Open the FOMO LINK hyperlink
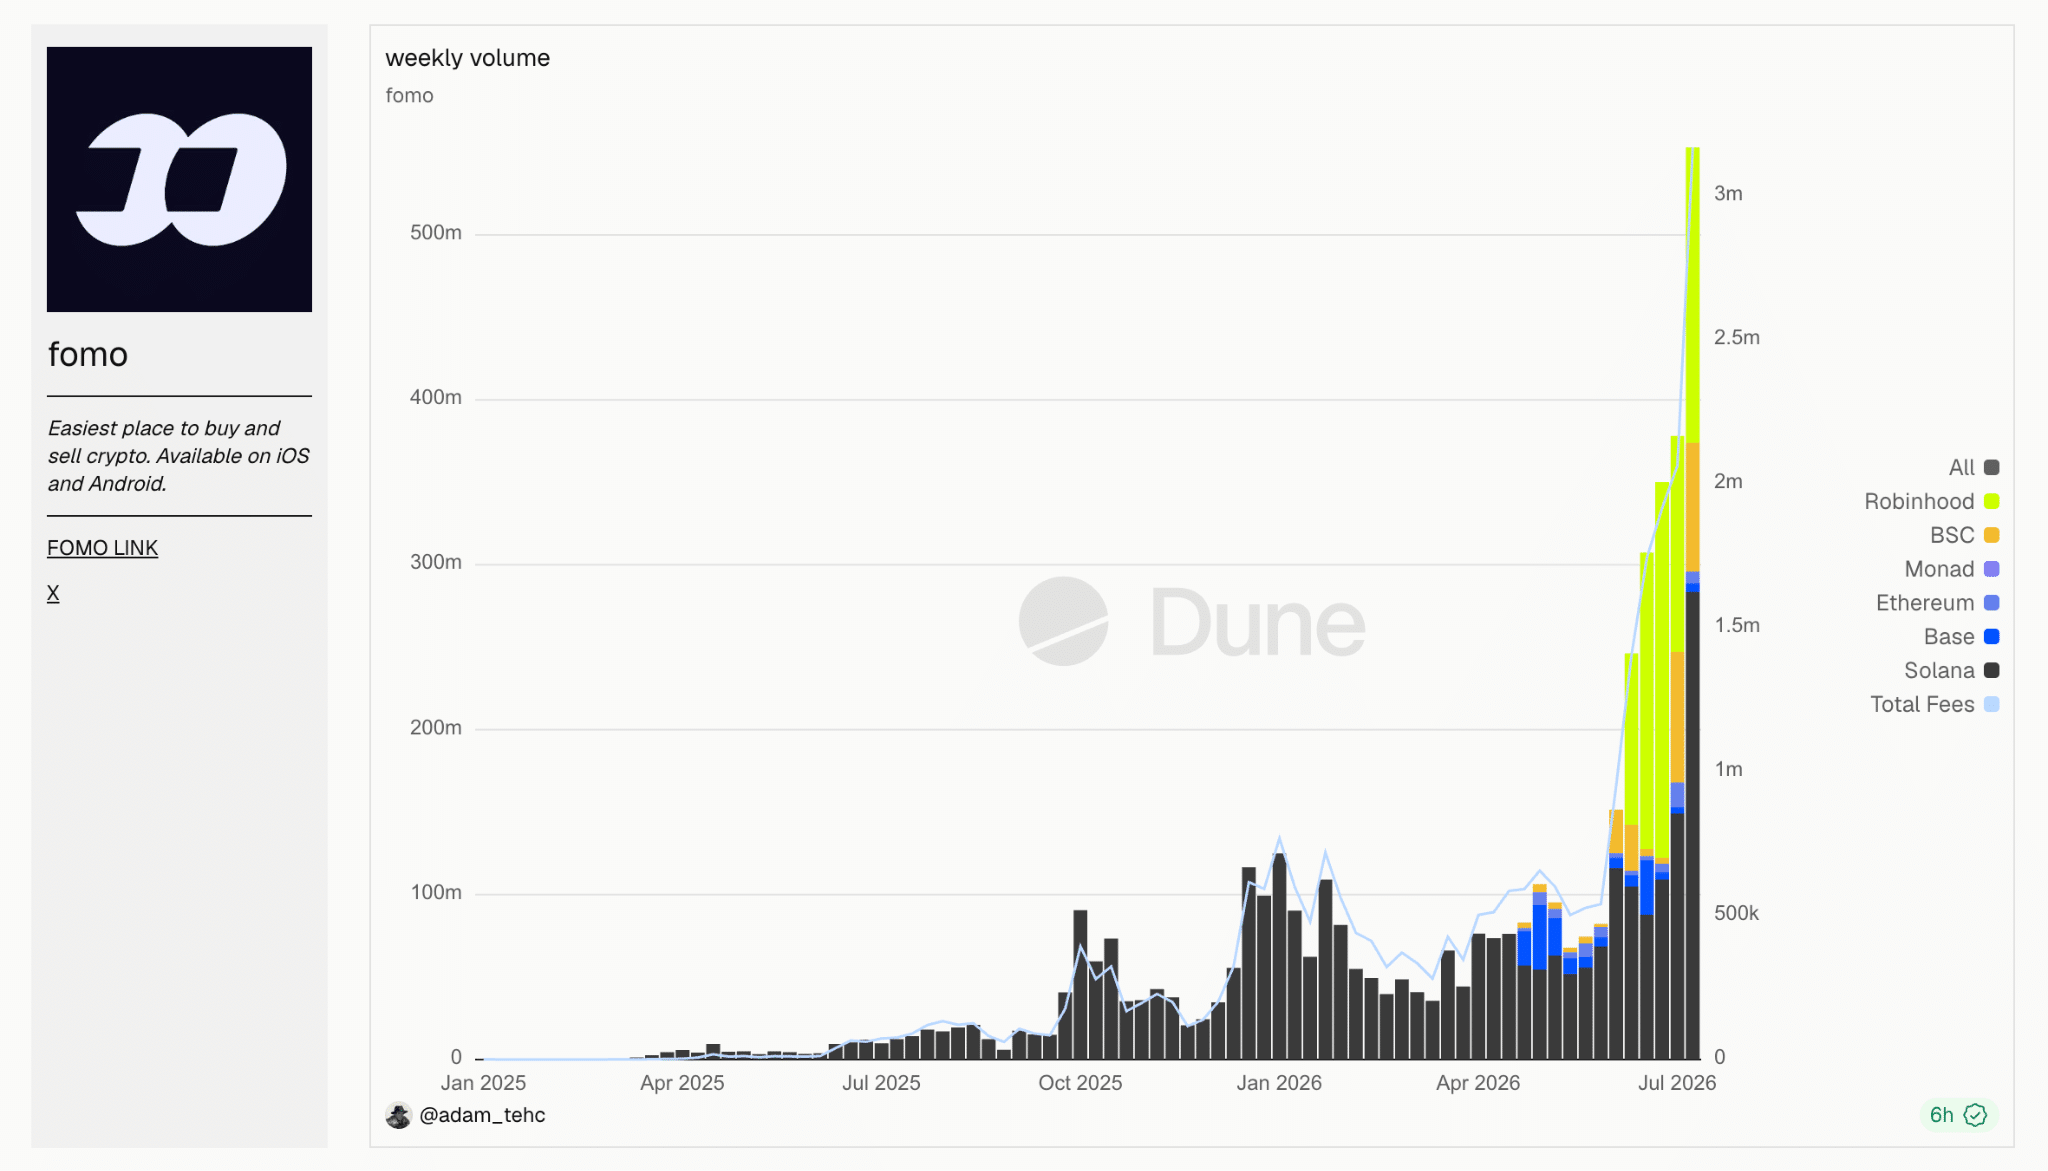 pyautogui.click(x=102, y=548)
